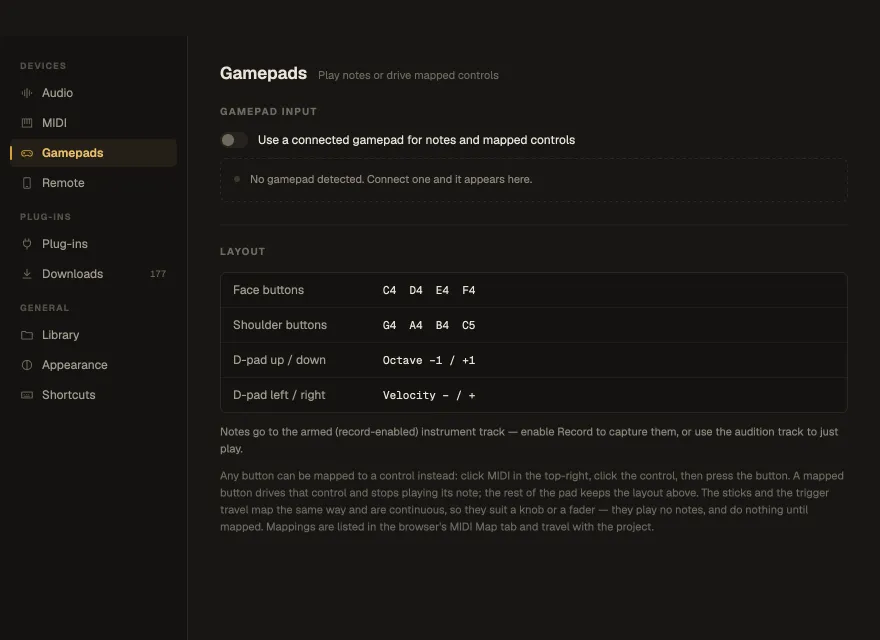This screenshot has height=640, width=880.
Task: Enable the connected gamepad toggle switch
Action: click(234, 140)
